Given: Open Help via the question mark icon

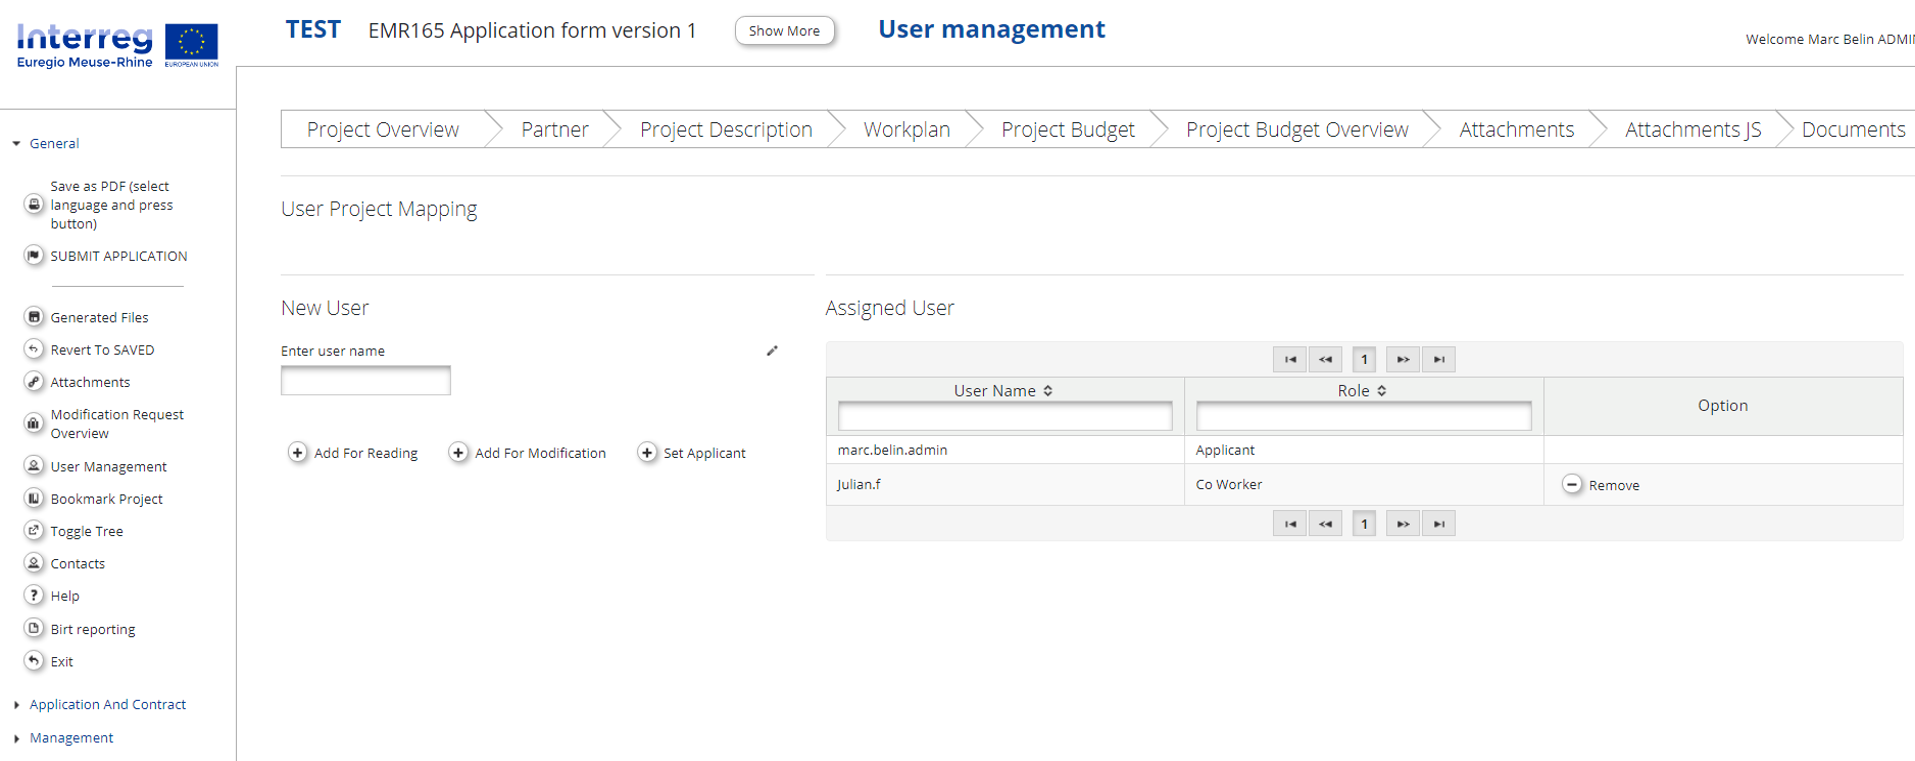Looking at the screenshot, I should (x=34, y=596).
